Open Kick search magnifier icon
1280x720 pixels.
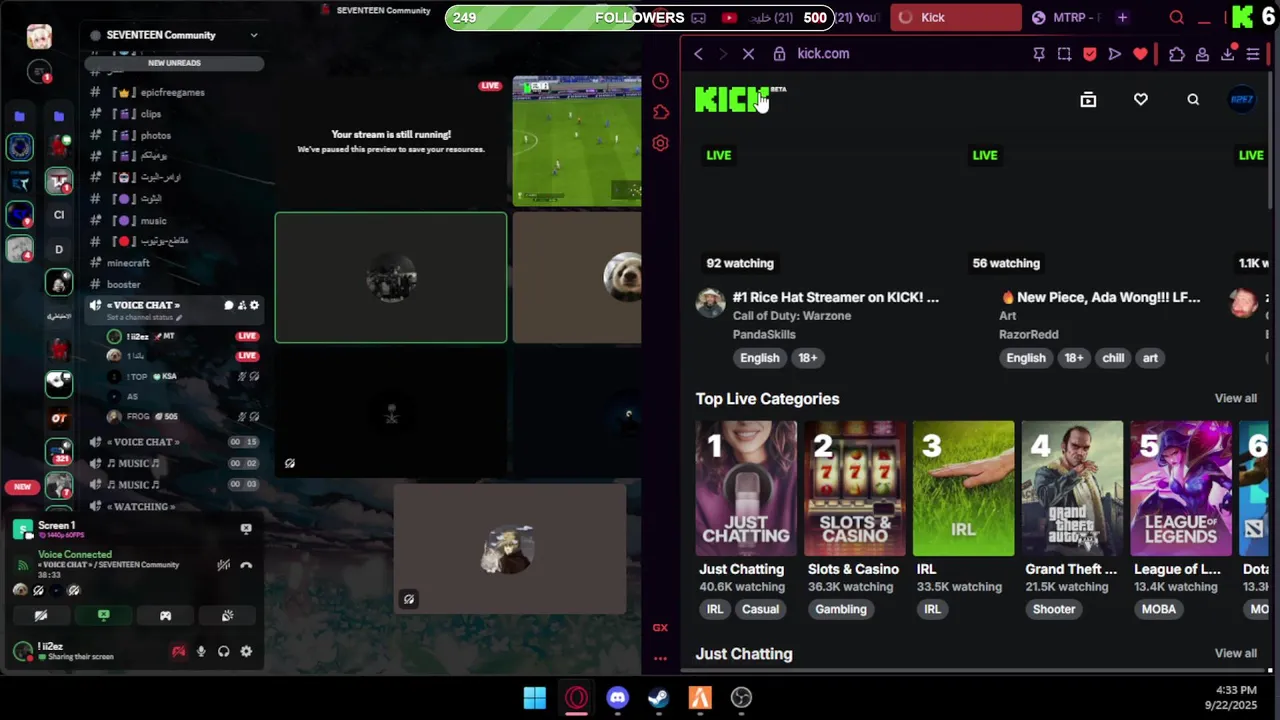1193,99
